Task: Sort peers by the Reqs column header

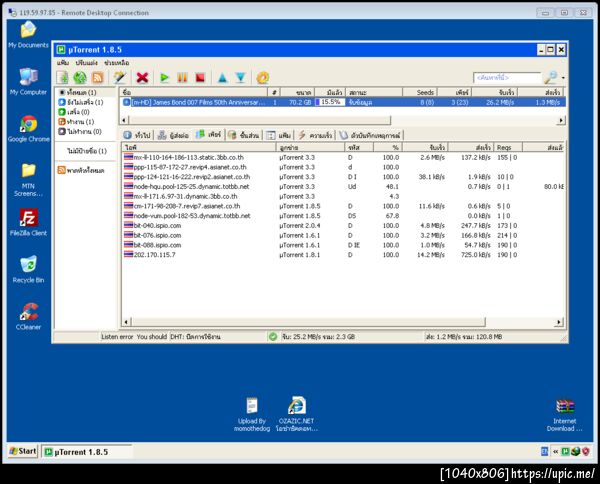Action: coord(508,147)
